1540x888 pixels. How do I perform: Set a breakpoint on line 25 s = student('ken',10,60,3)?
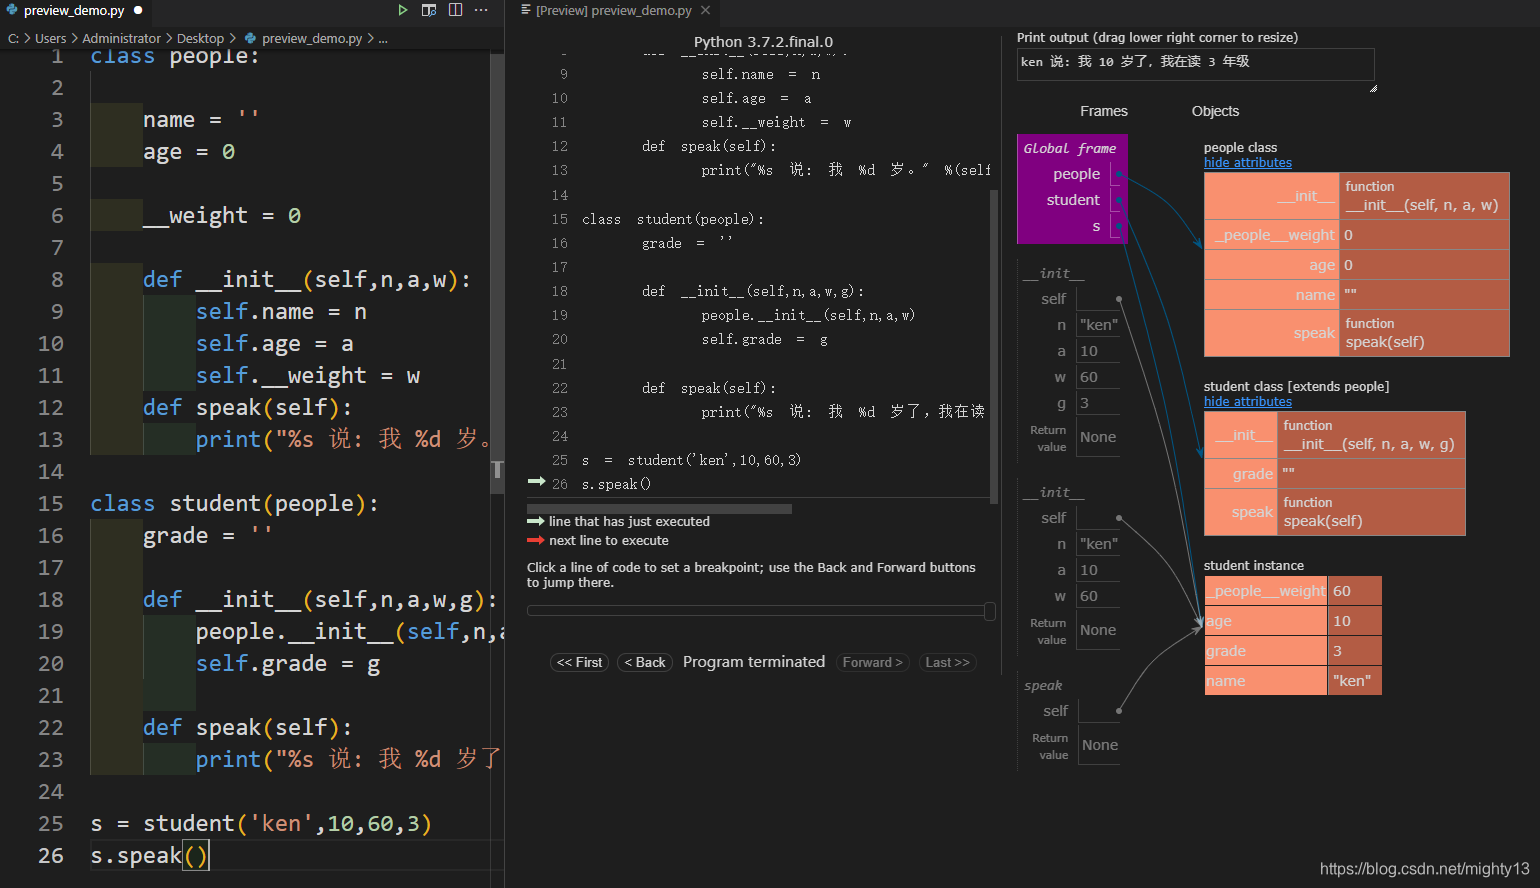tap(691, 460)
